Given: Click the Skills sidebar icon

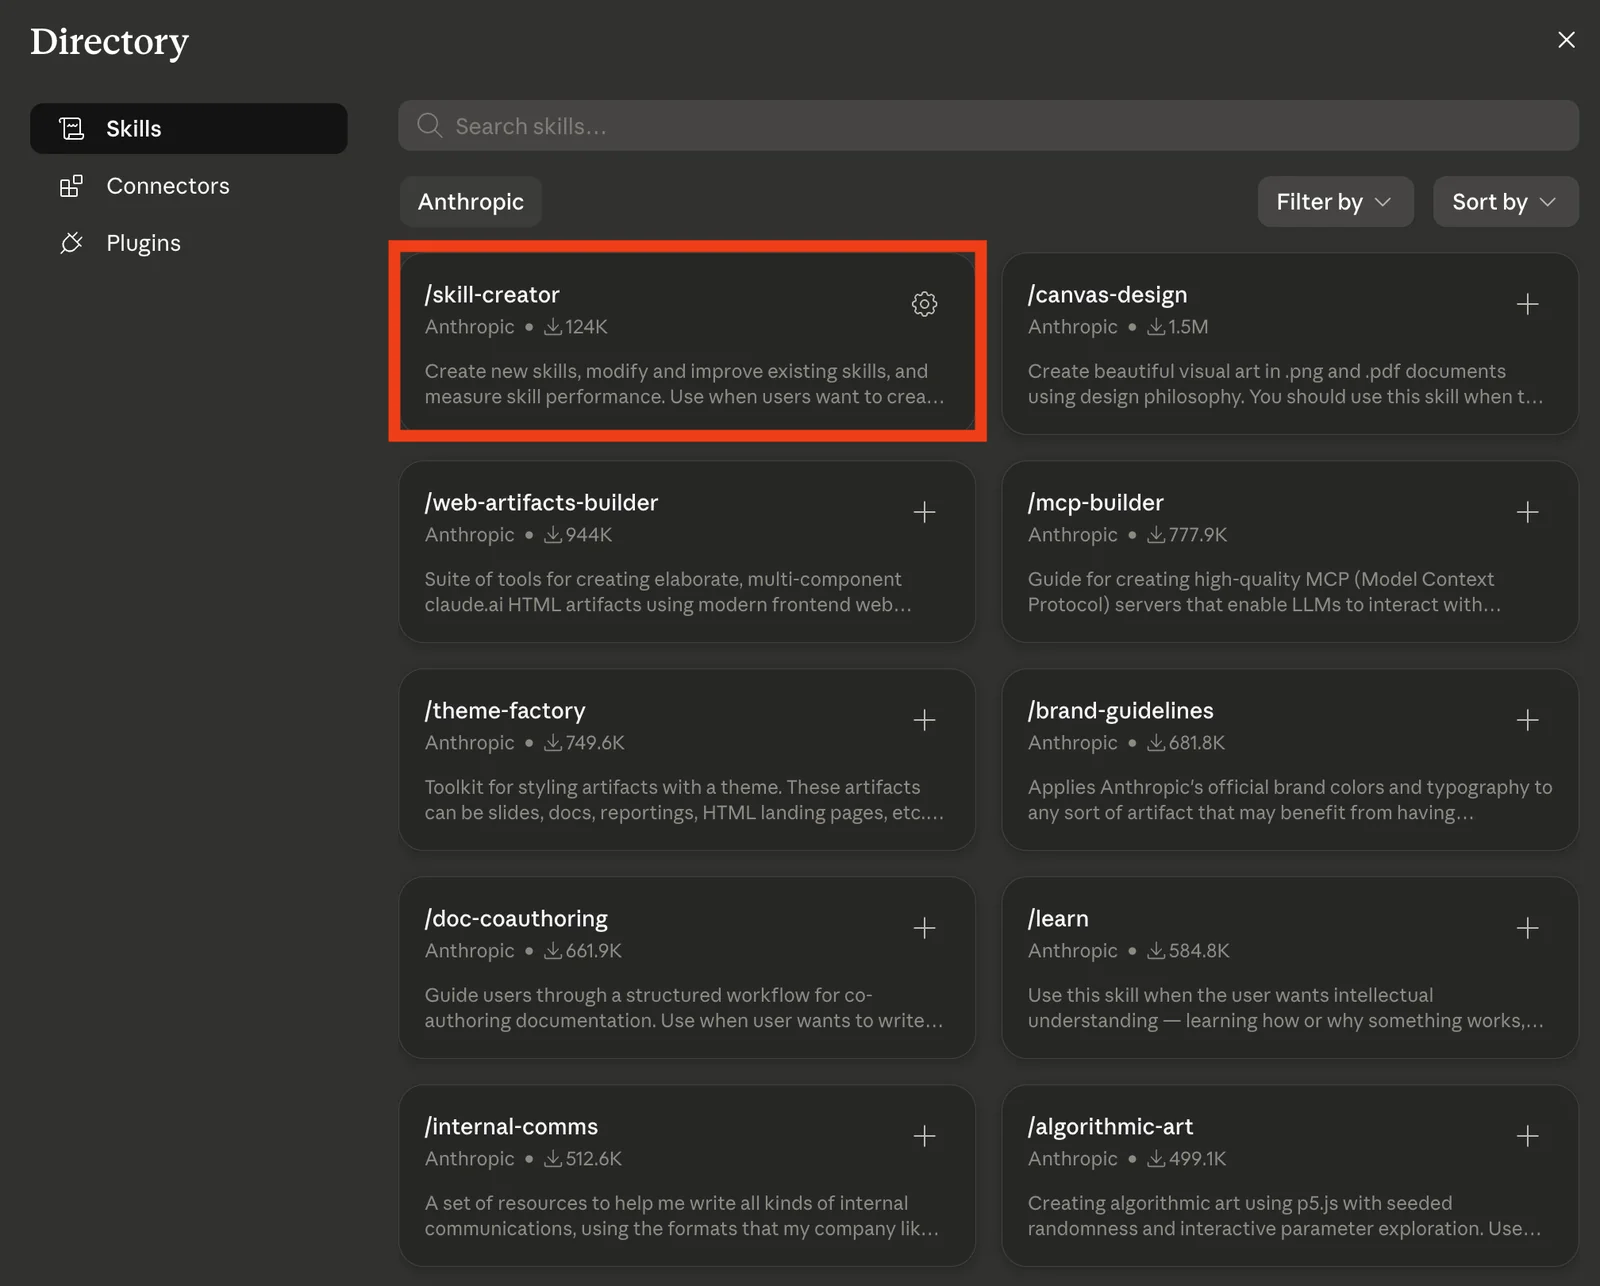Looking at the screenshot, I should coord(71,128).
